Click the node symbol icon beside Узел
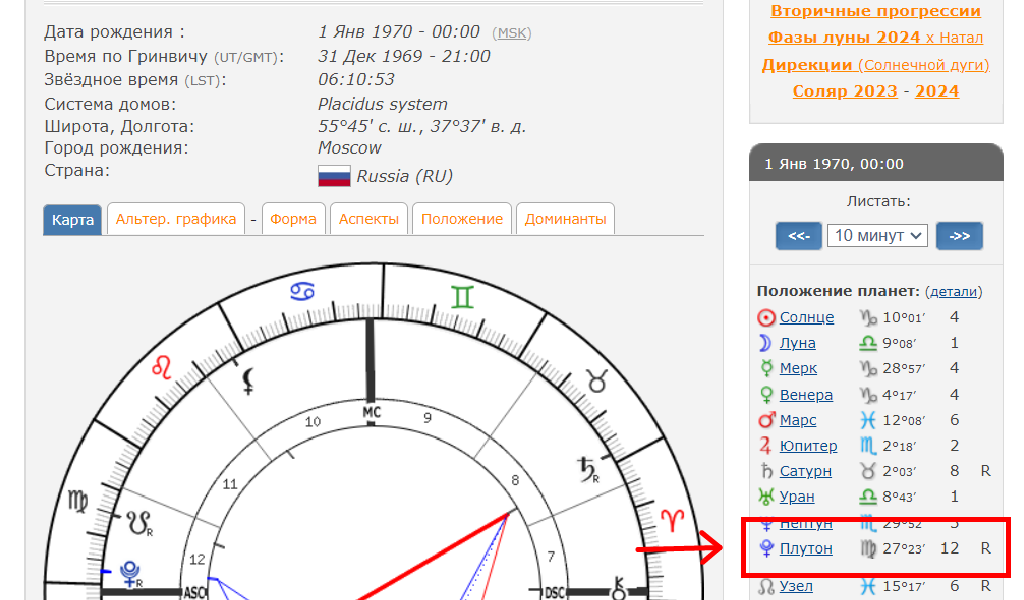 click(766, 586)
